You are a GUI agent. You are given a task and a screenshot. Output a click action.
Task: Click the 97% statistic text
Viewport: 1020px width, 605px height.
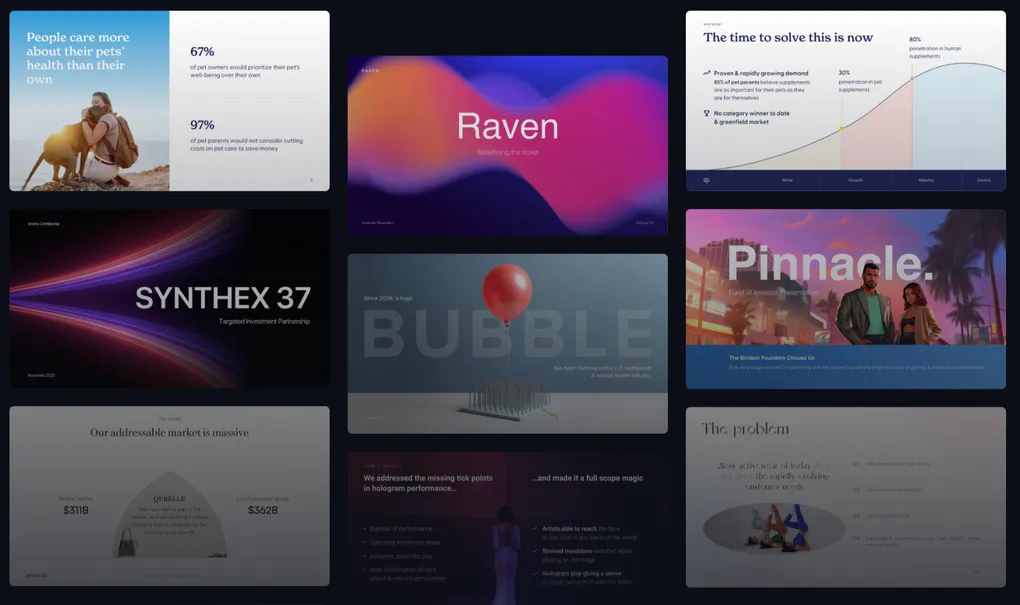coord(202,125)
